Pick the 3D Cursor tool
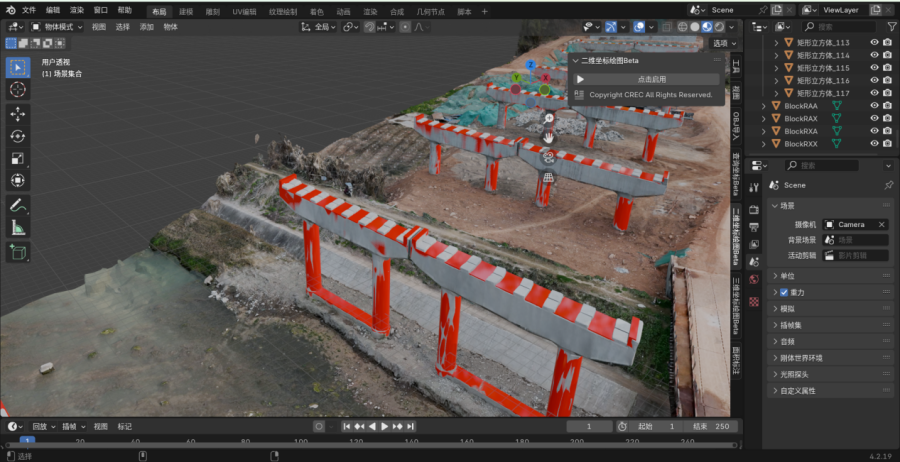Image resolution: width=900 pixels, height=462 pixels. [18, 90]
